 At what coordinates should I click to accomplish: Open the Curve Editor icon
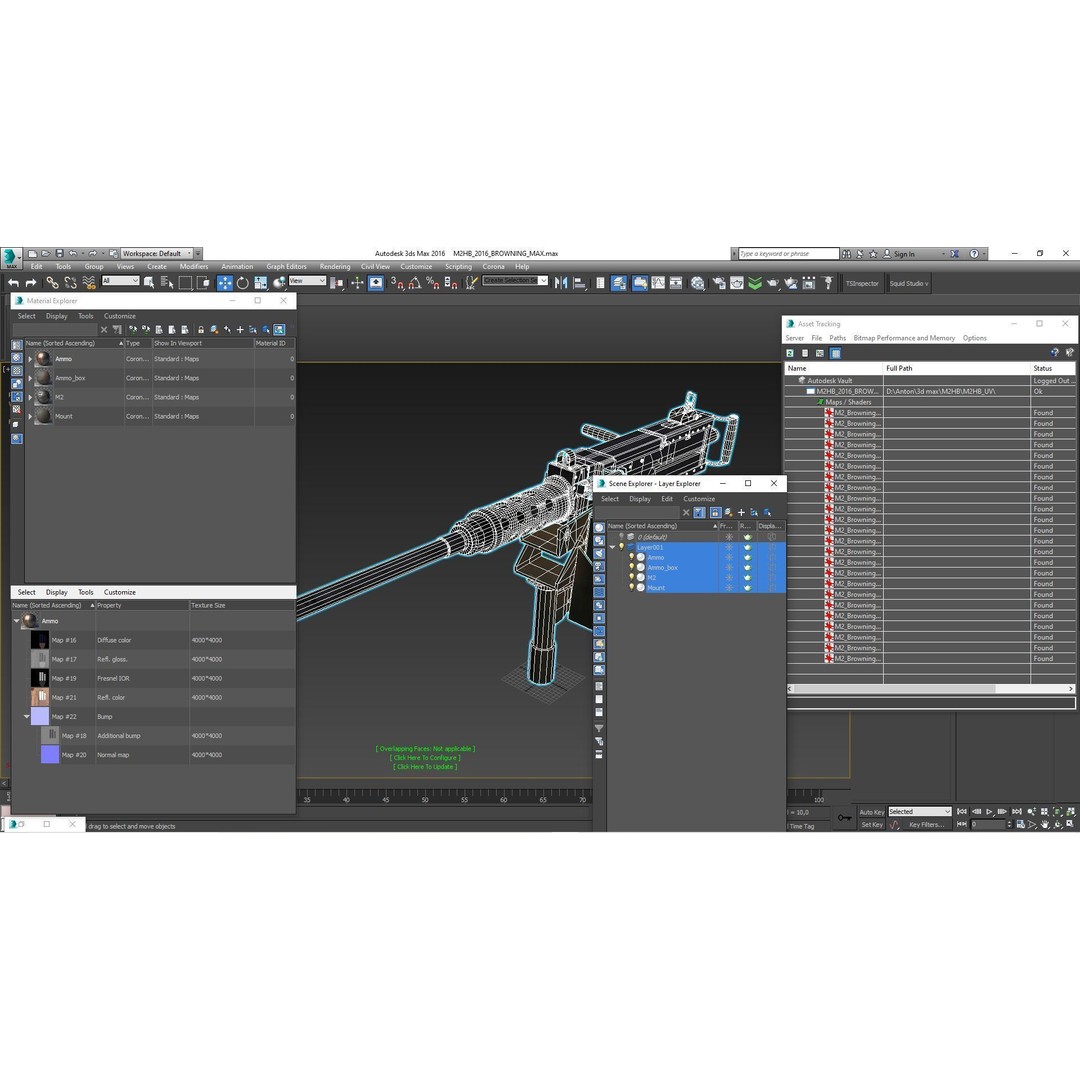658,283
